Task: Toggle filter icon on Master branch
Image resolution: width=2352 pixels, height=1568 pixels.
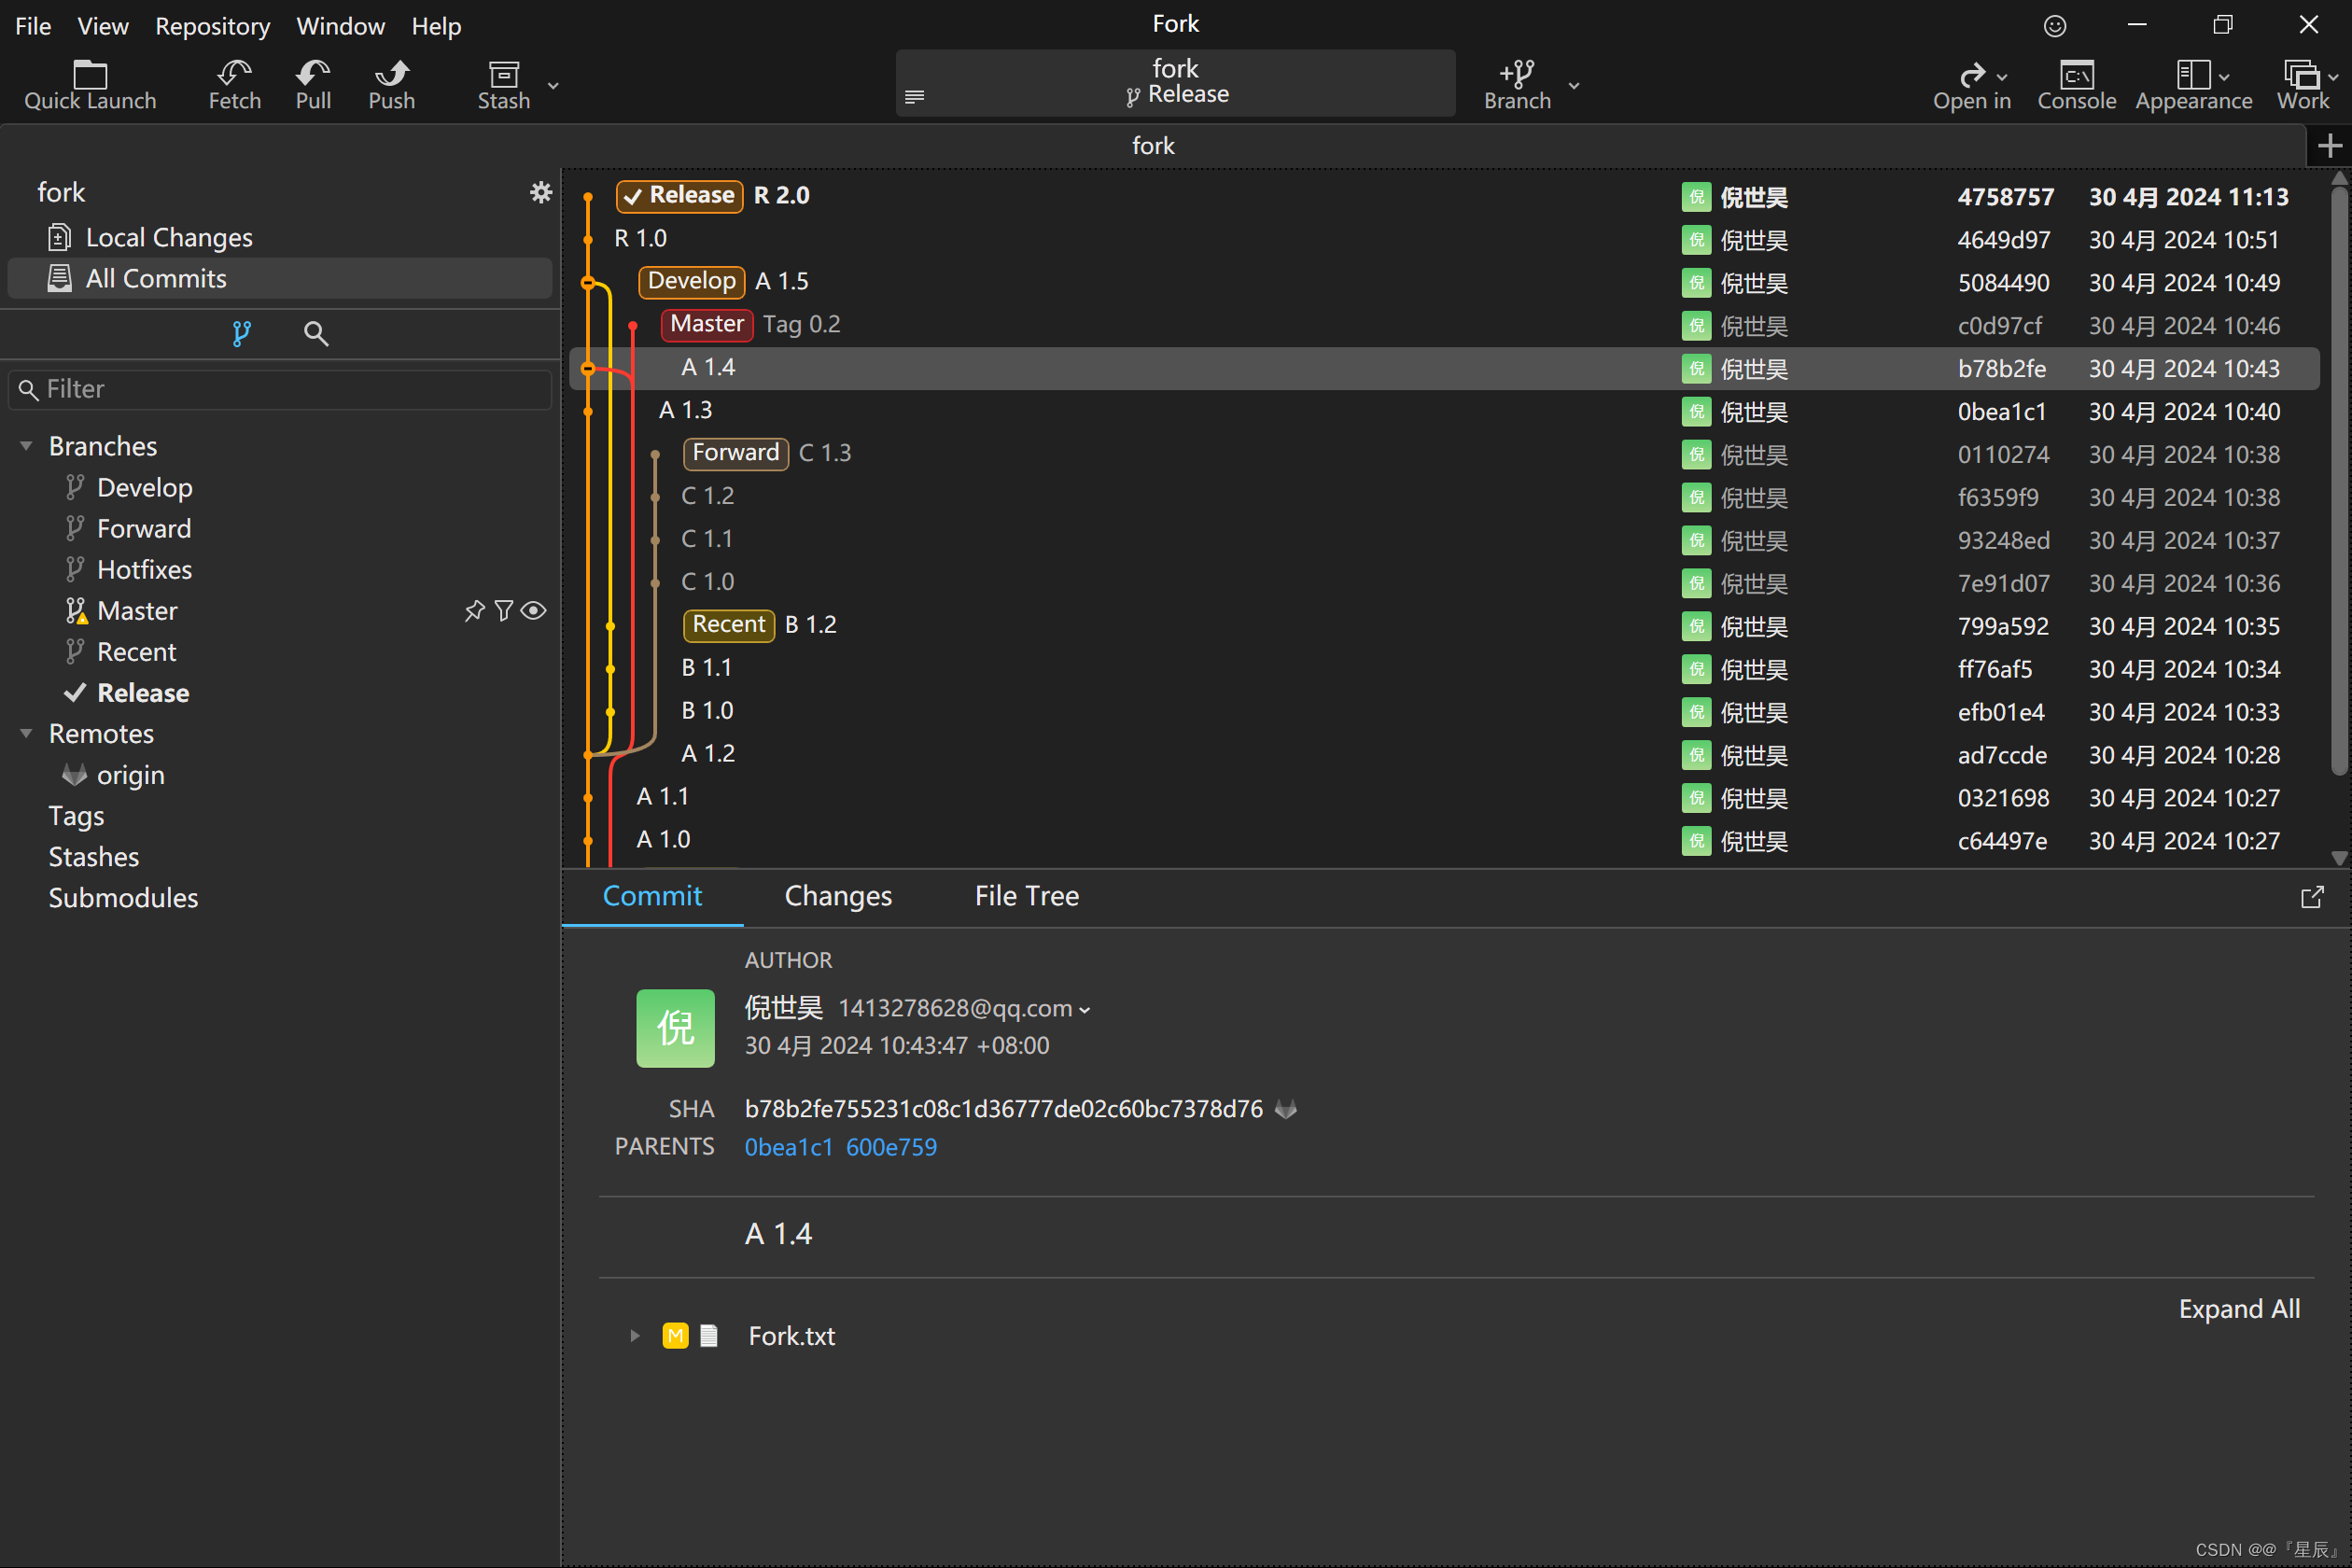Action: pos(504,611)
